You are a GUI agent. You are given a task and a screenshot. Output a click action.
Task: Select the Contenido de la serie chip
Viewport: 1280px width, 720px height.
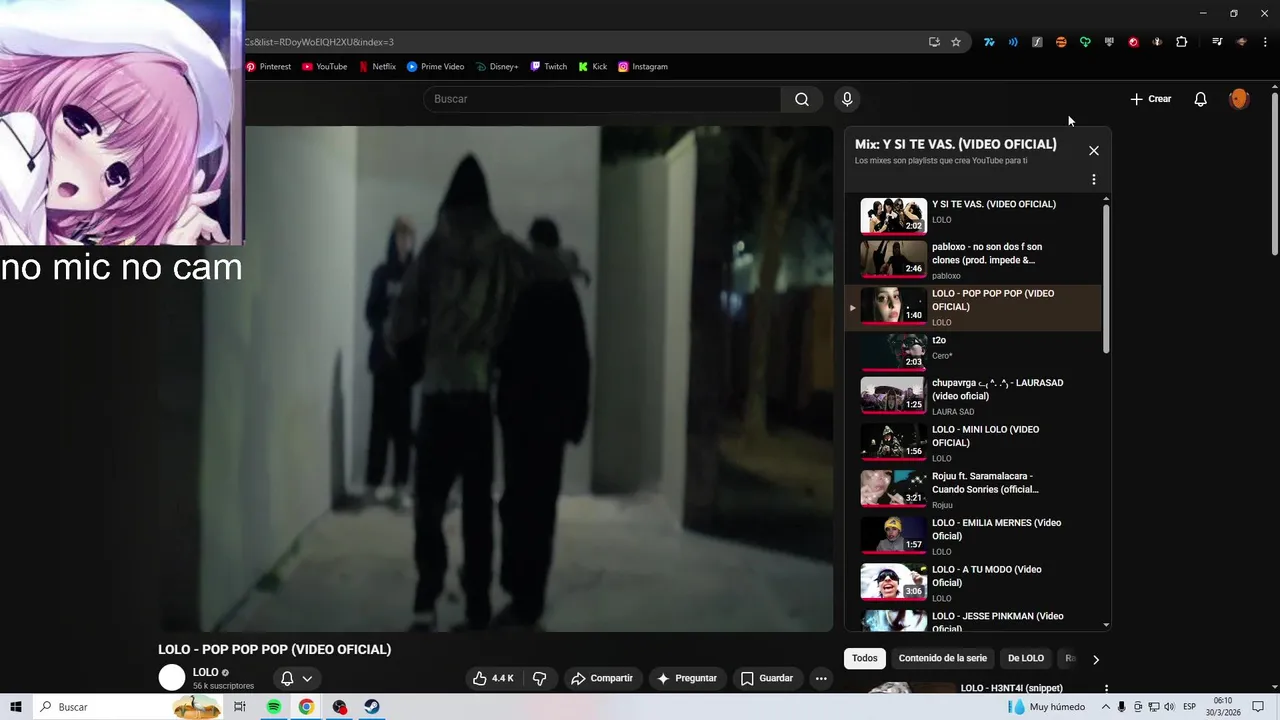tap(943, 658)
